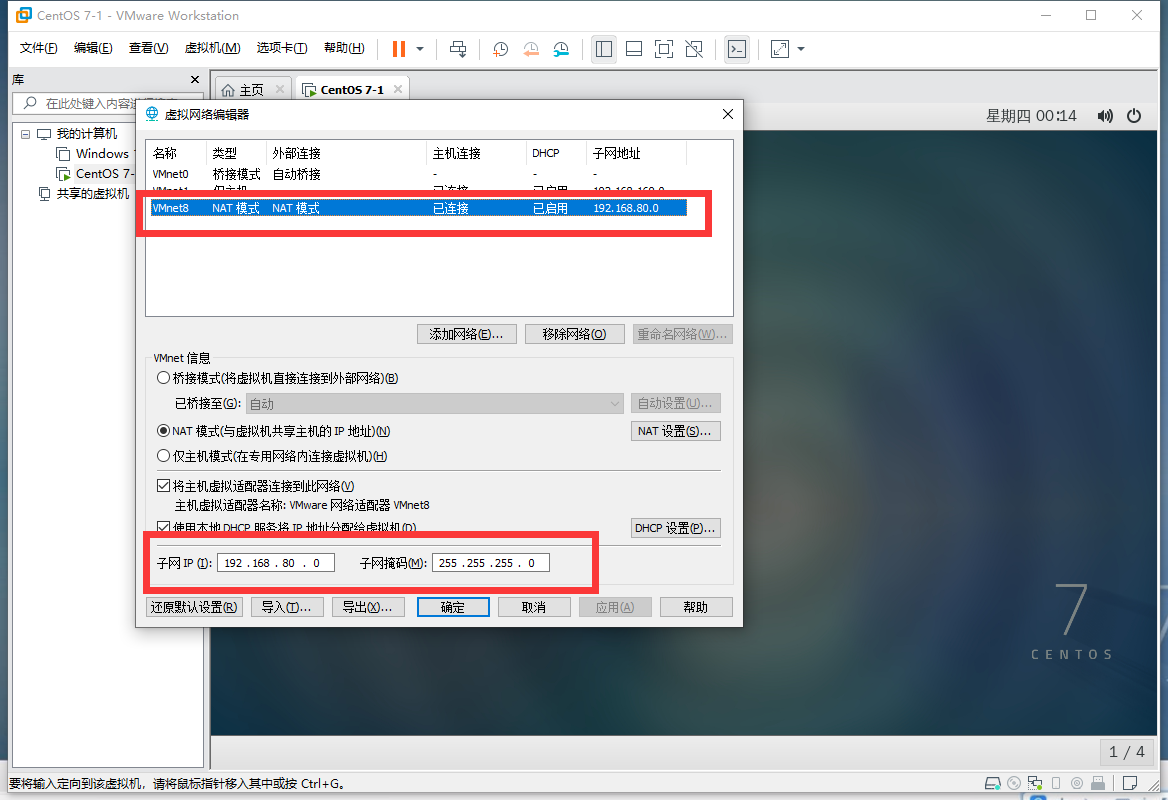The image size is (1168, 800).
Task: Enter full screen mode icon
Action: (x=664, y=49)
